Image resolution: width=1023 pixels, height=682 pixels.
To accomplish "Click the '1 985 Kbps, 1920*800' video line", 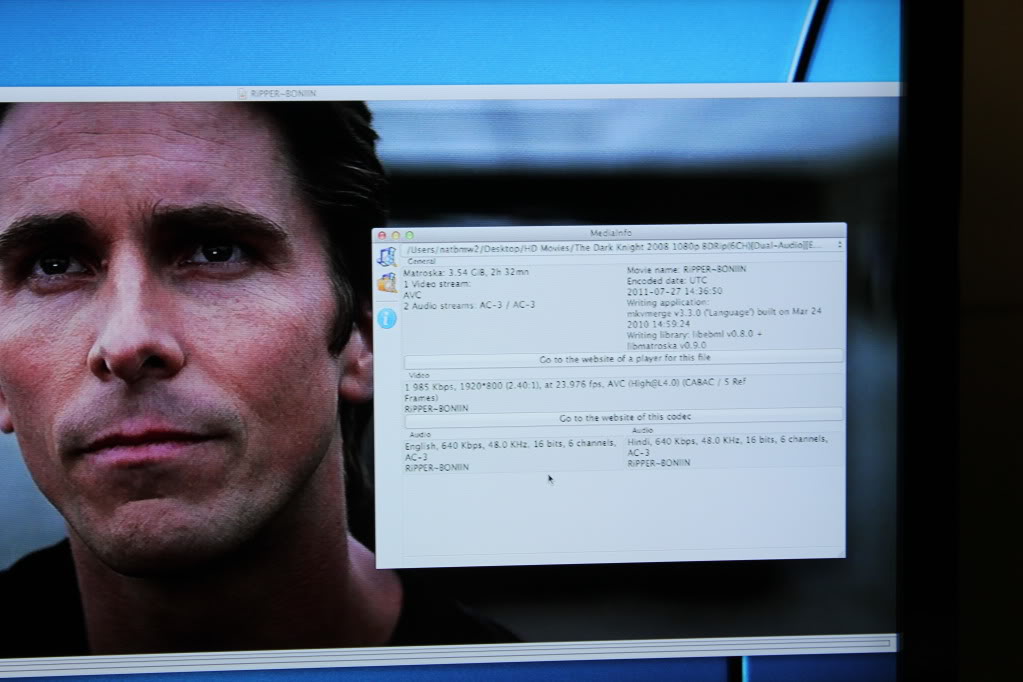I will 575,384.
